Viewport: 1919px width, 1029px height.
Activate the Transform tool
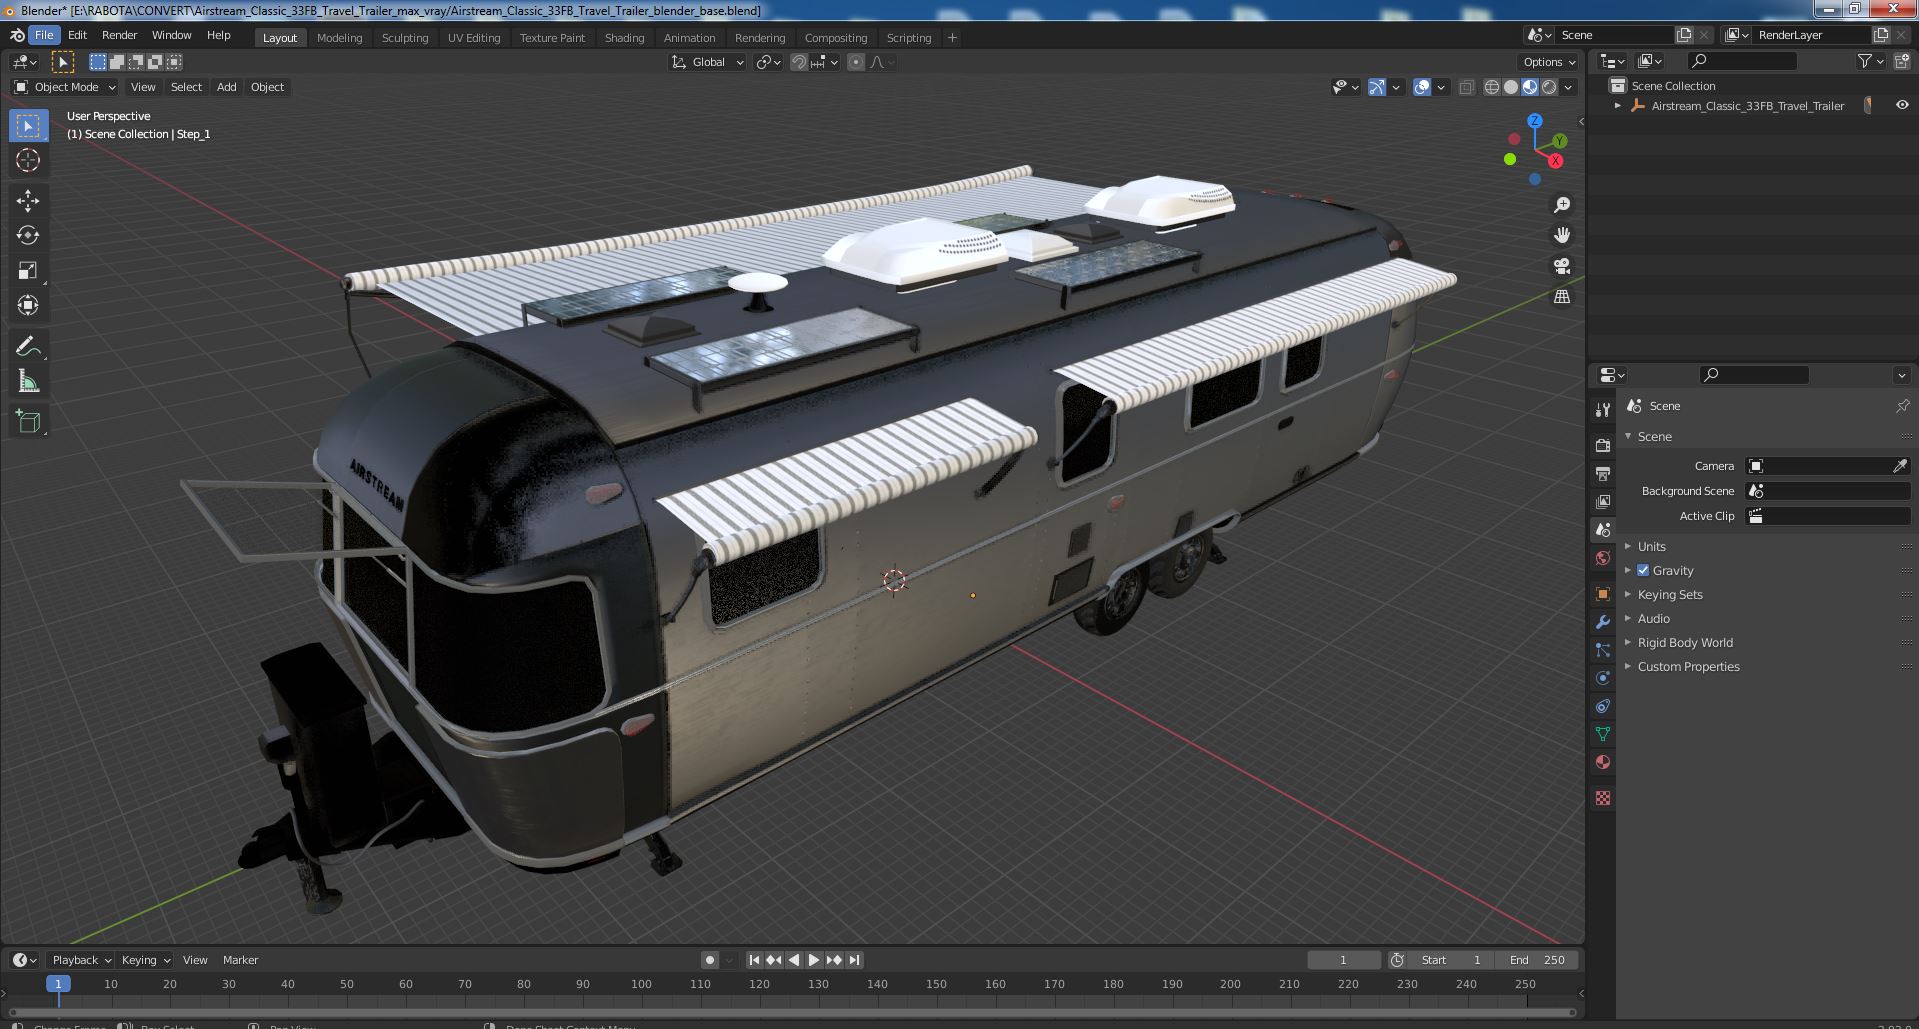28,305
